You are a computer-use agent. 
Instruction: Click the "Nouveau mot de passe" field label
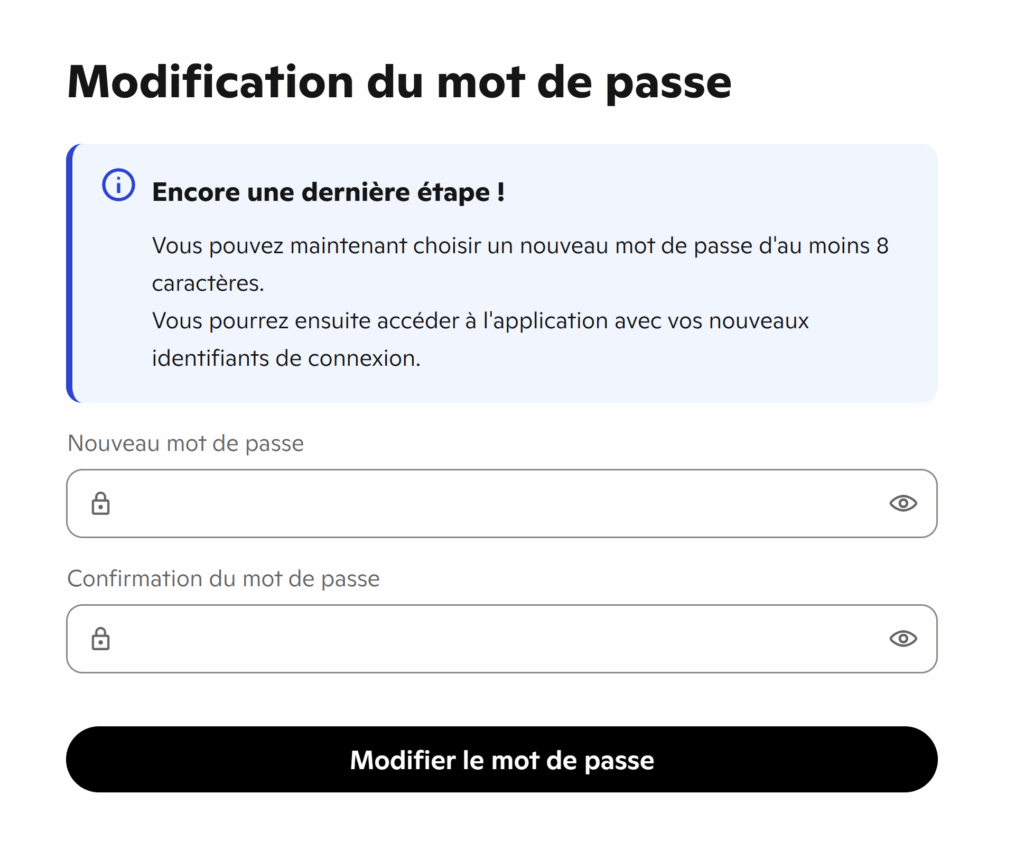tap(186, 443)
